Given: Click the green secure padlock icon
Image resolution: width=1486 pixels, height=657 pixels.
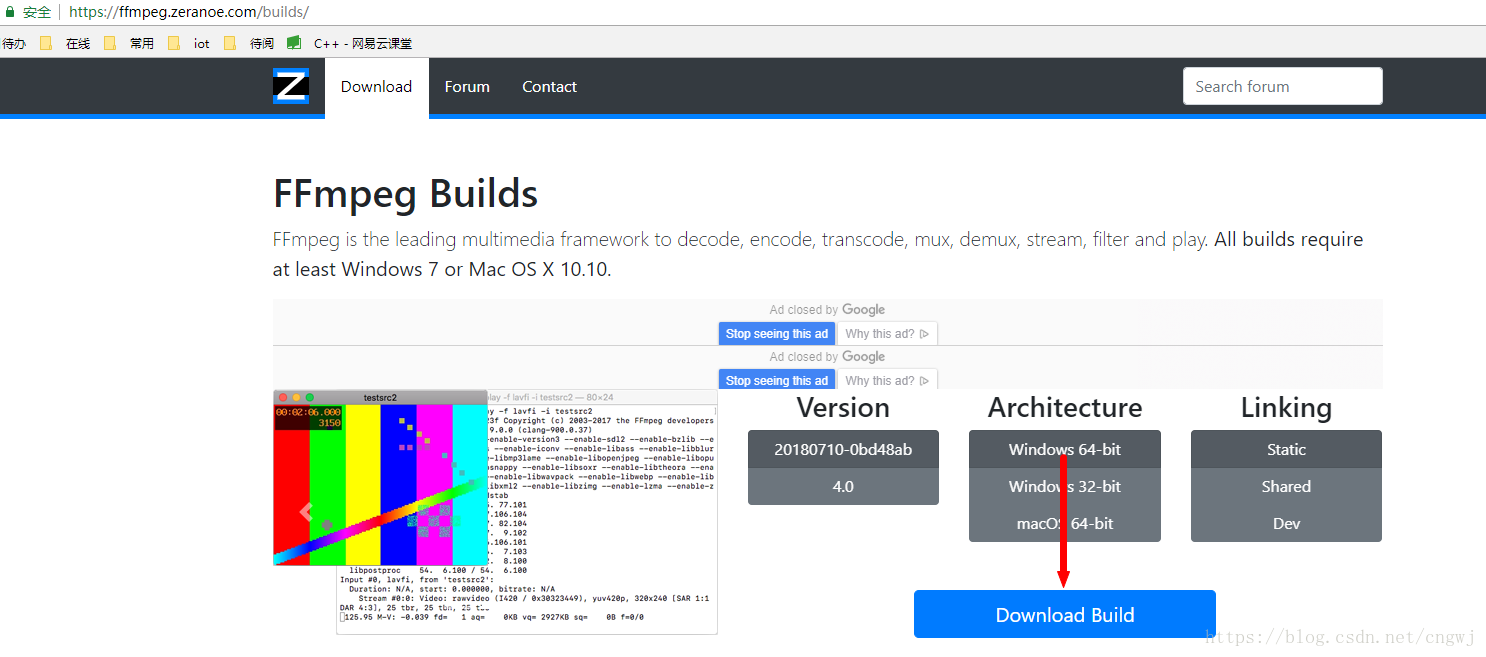Looking at the screenshot, I should (x=10, y=12).
